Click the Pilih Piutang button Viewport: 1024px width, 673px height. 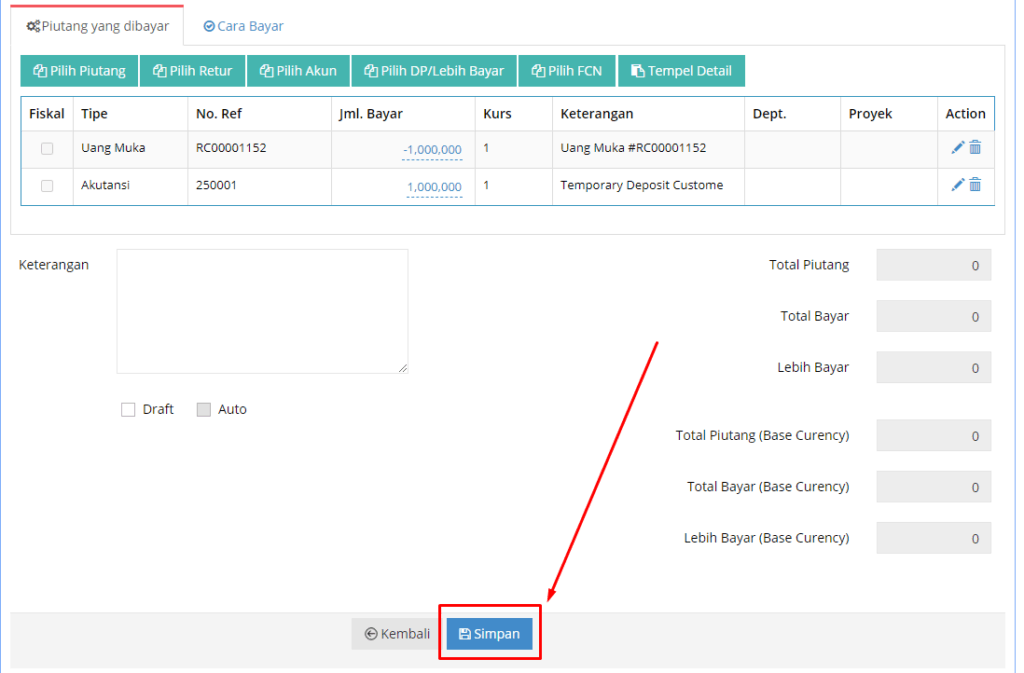(79, 71)
